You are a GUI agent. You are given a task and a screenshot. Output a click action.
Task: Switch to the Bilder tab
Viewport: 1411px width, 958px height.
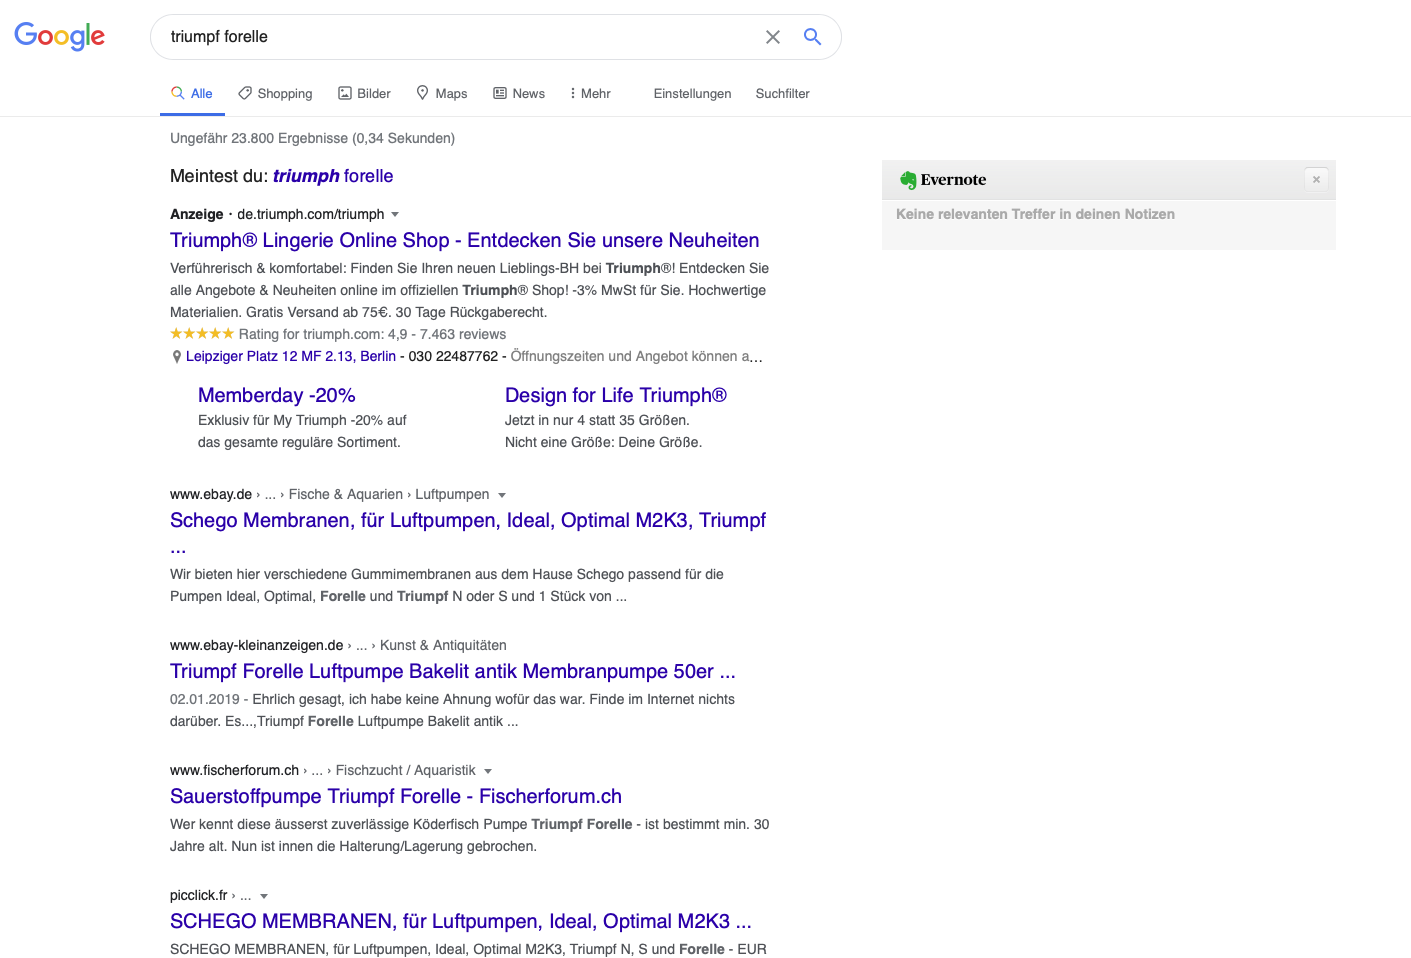364,93
